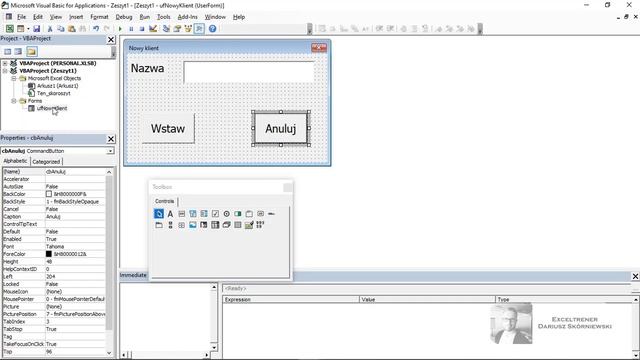
Task: Open the Properties Window toolbar icon
Action: click(177, 29)
